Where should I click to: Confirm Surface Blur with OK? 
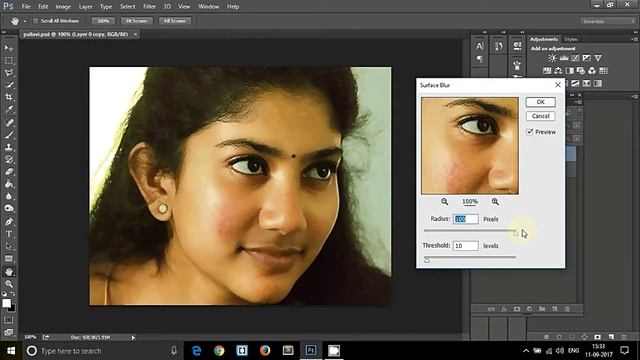(540, 102)
